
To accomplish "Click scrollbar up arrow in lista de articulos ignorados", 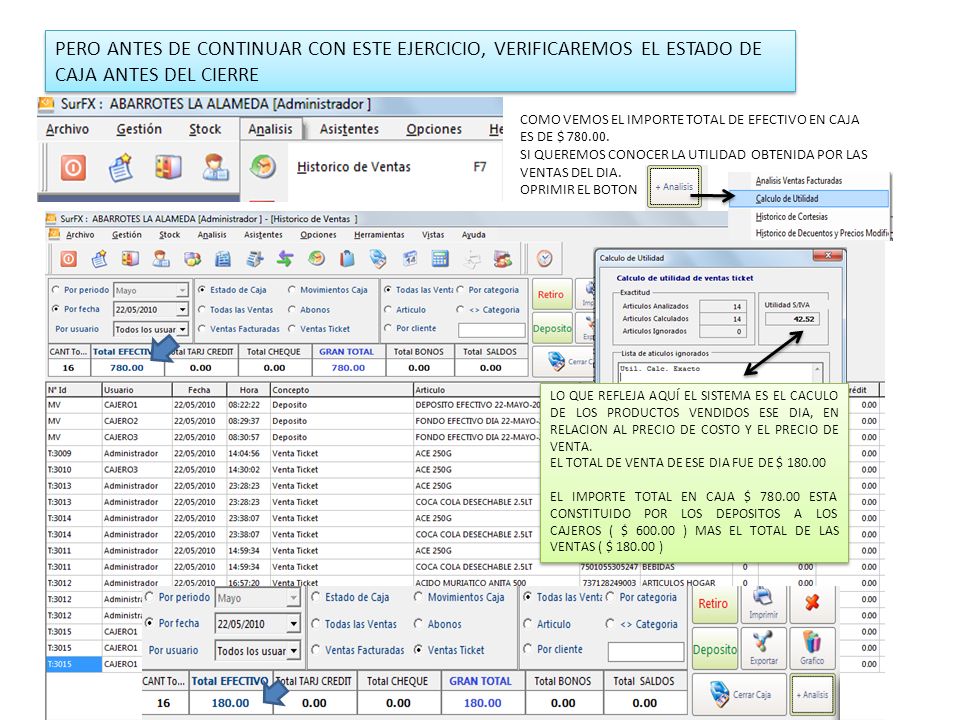I will (817, 369).
